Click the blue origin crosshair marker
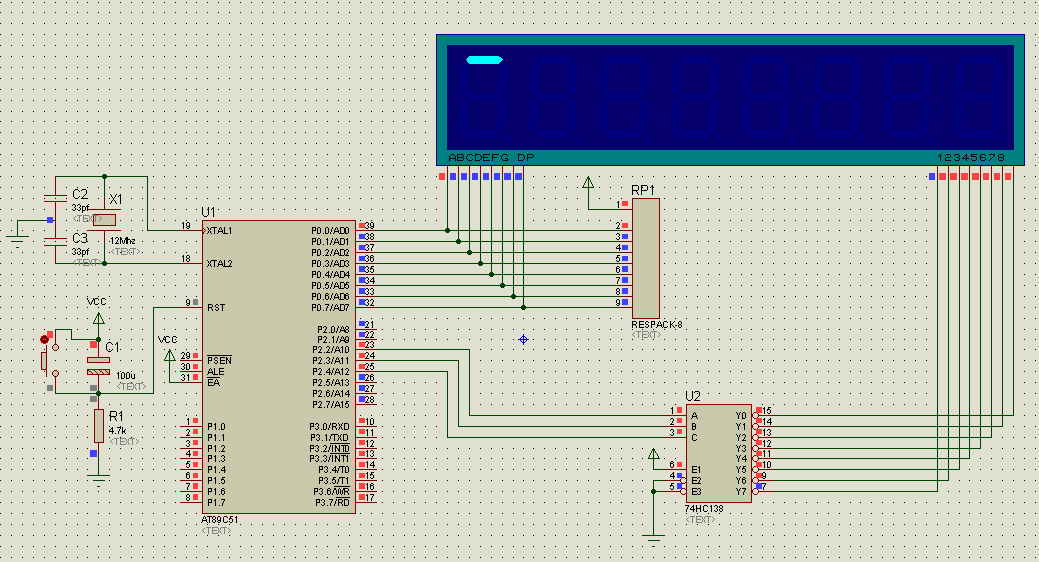 point(523,339)
